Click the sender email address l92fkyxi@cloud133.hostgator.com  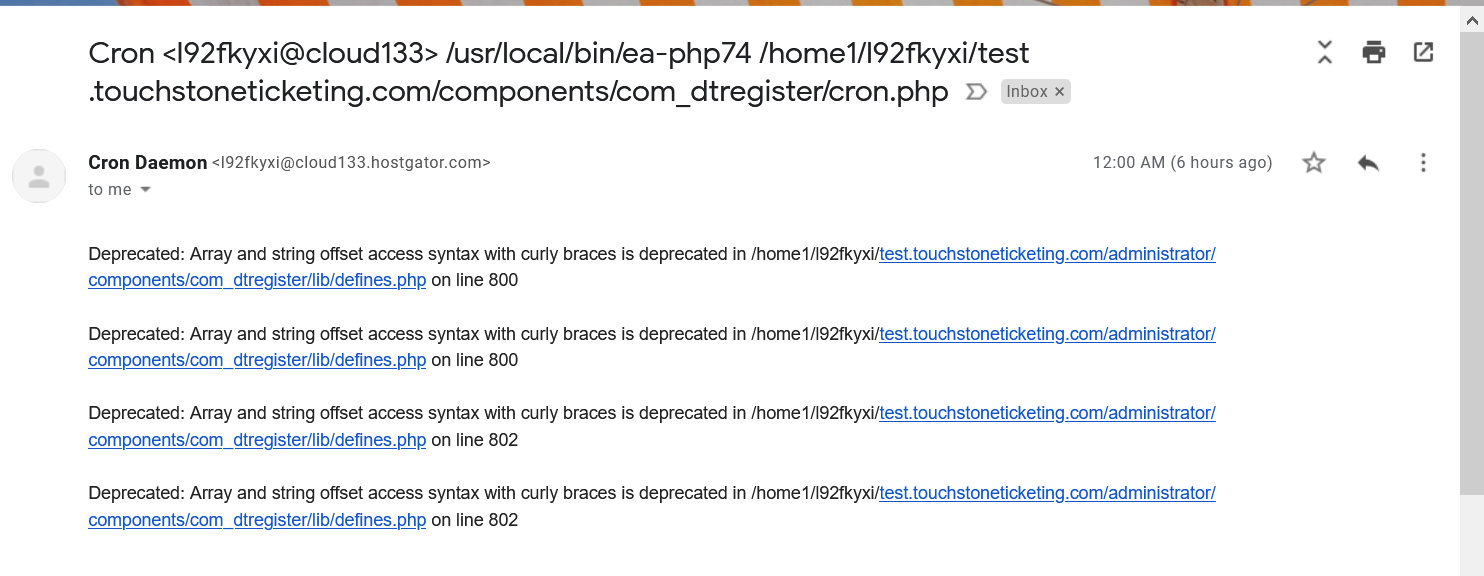[x=351, y=162]
